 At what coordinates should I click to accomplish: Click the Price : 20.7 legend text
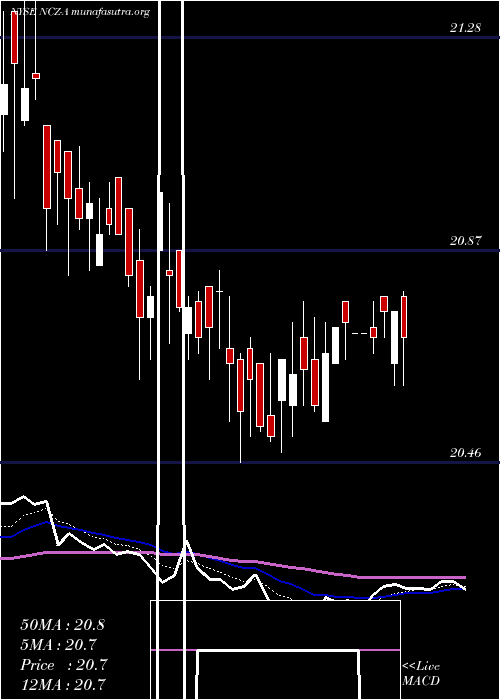tap(64, 665)
